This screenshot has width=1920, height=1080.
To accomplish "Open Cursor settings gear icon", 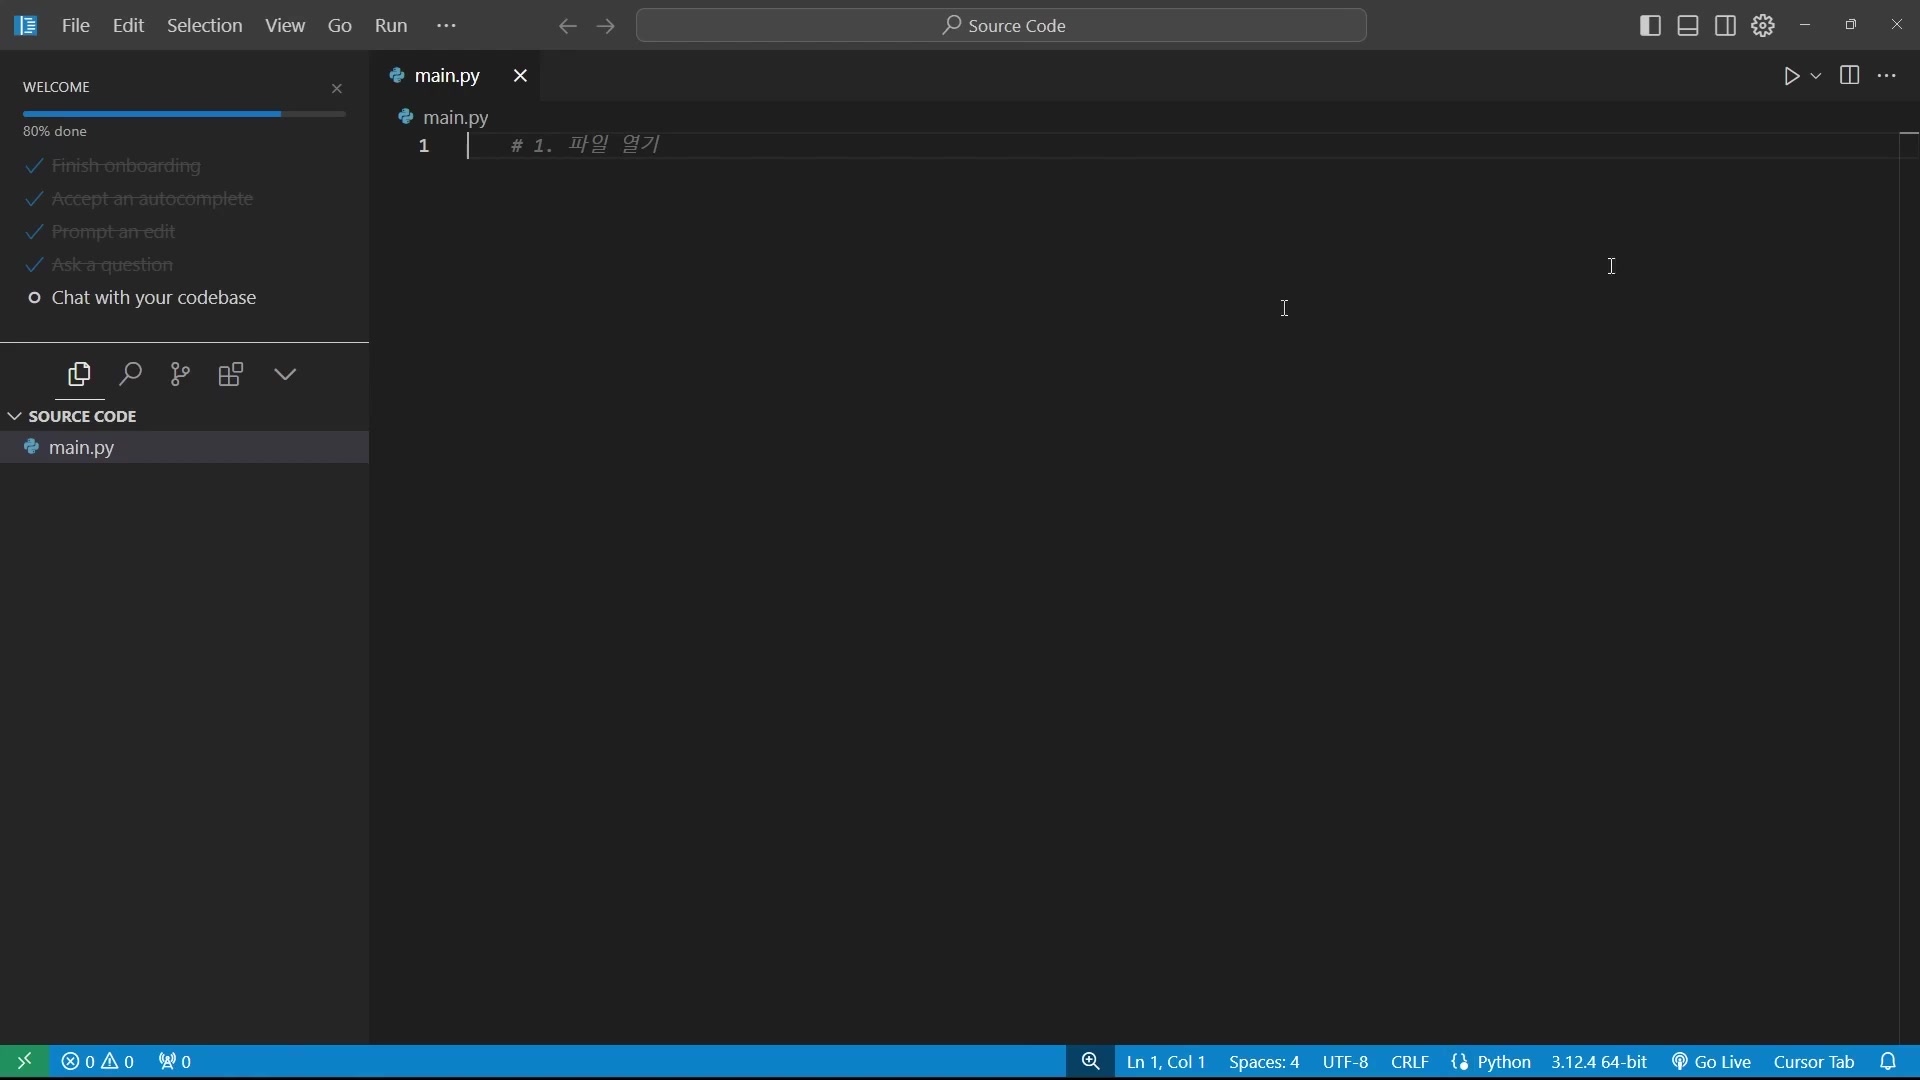I will pyautogui.click(x=1764, y=26).
